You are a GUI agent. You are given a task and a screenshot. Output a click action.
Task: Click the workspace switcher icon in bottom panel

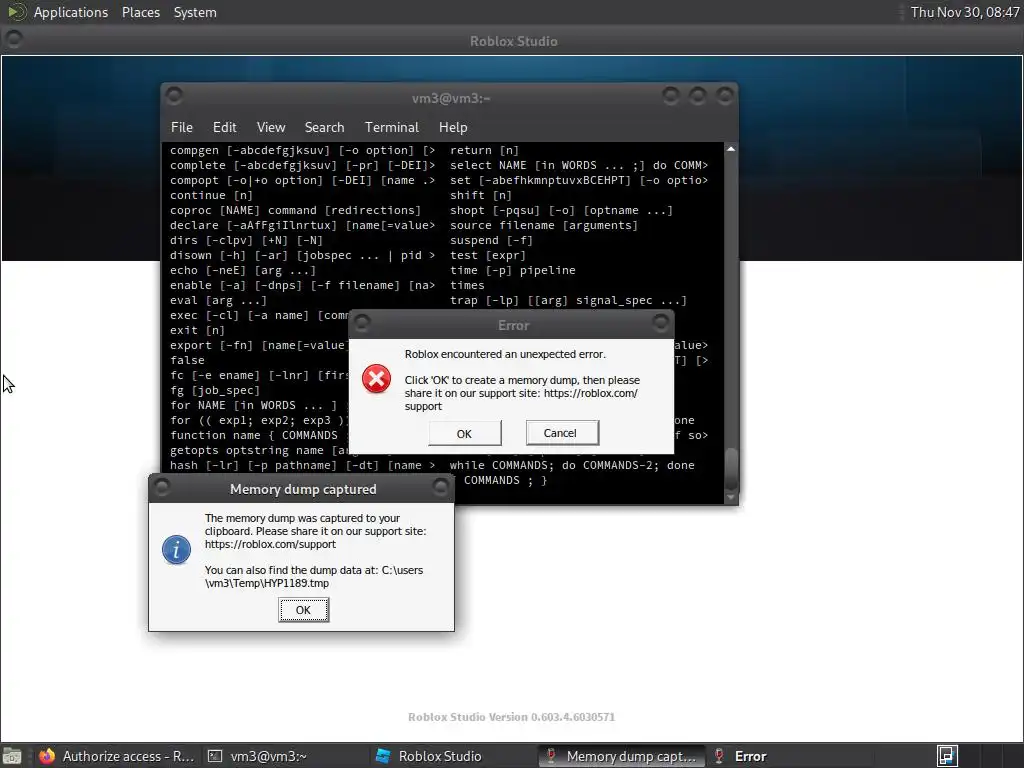click(947, 756)
